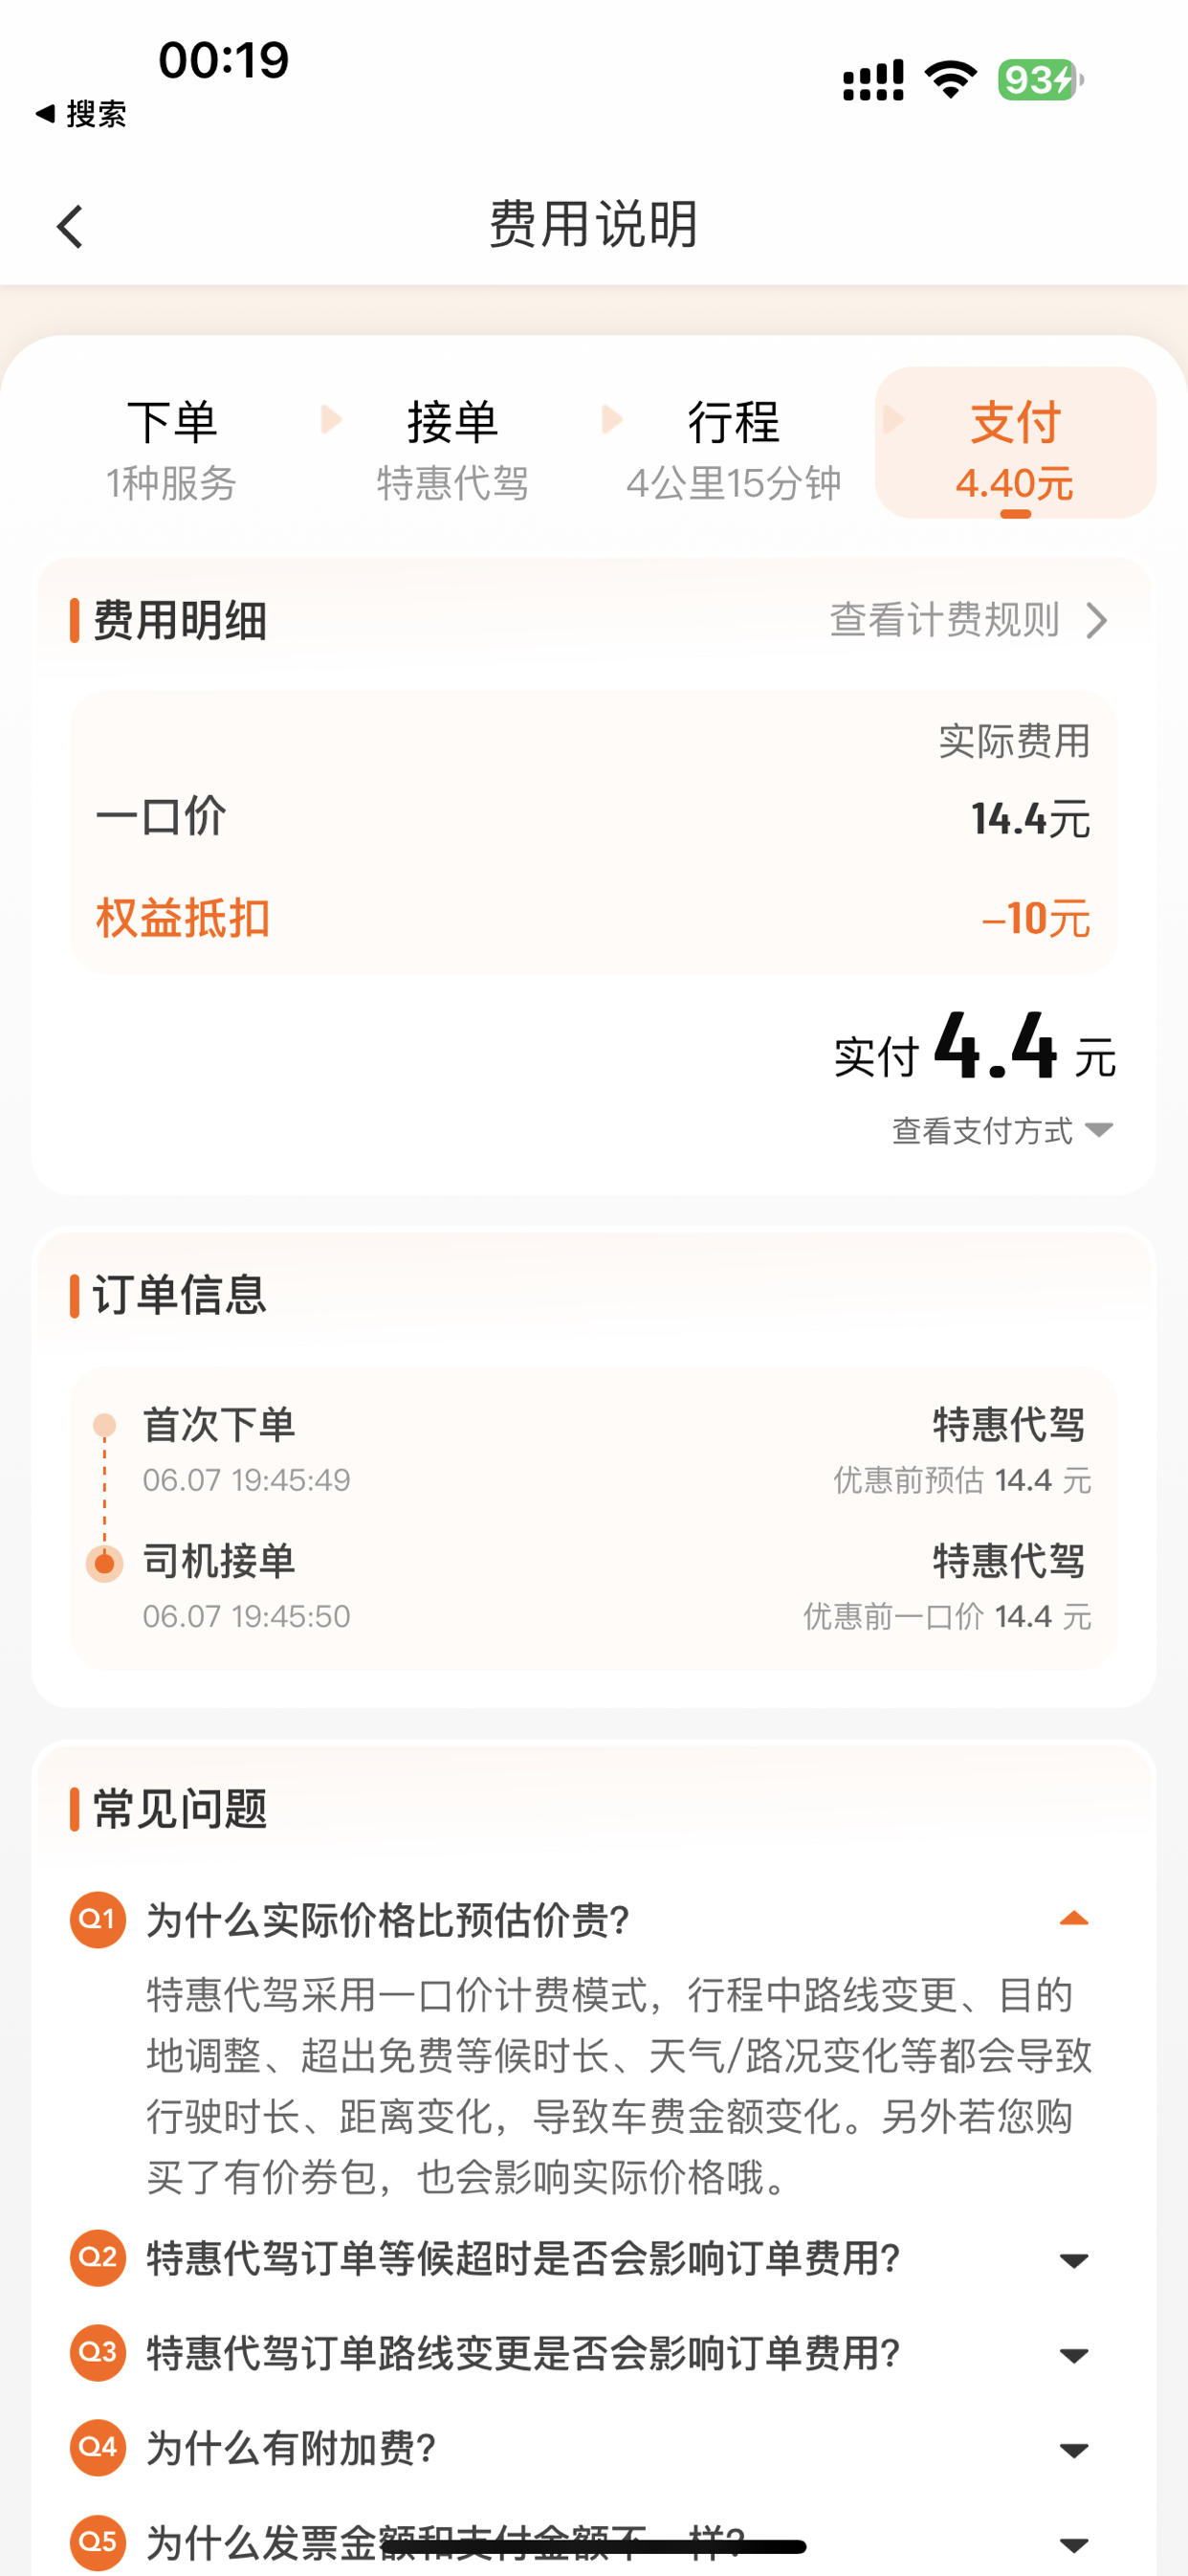The width and height of the screenshot is (1188, 2576).
Task: Open 查看计费规则 link
Action: pos(969,620)
